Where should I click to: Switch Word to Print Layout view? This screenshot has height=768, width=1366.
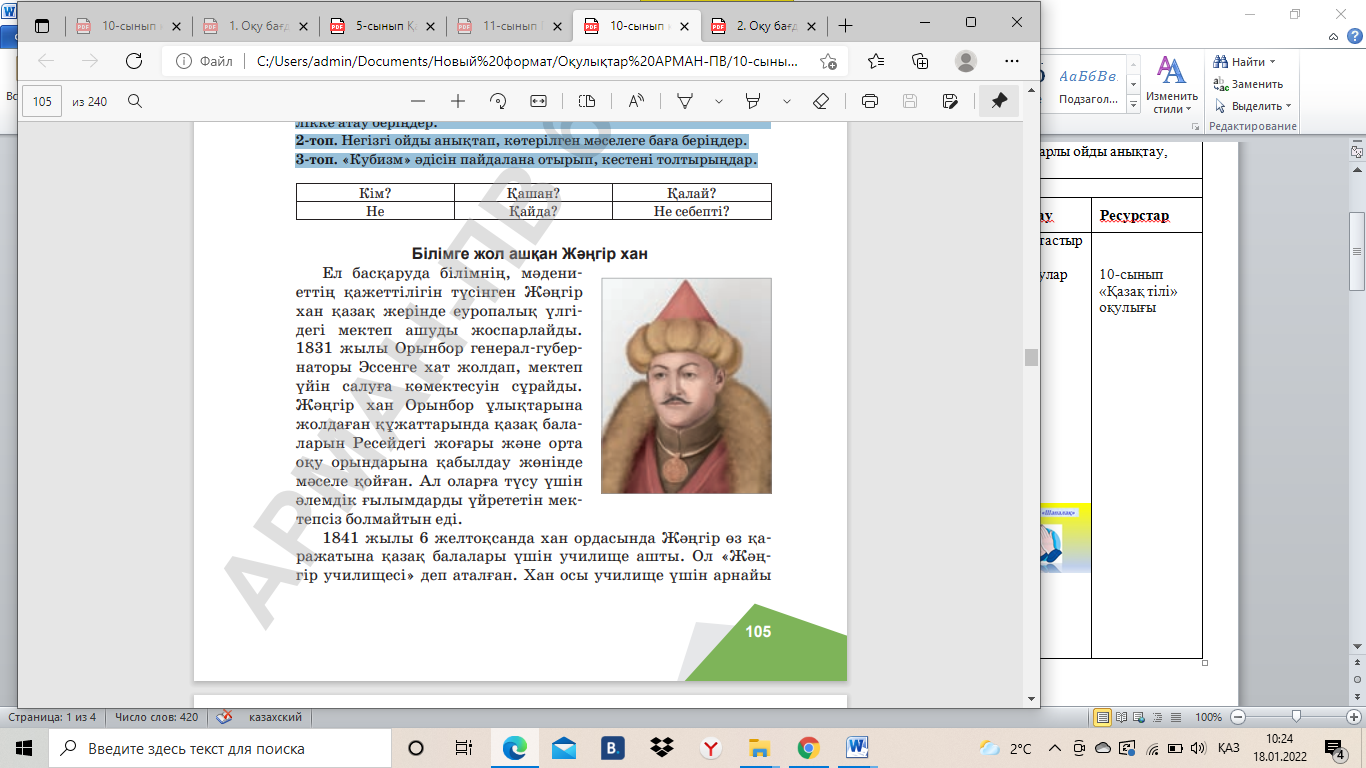(1102, 717)
